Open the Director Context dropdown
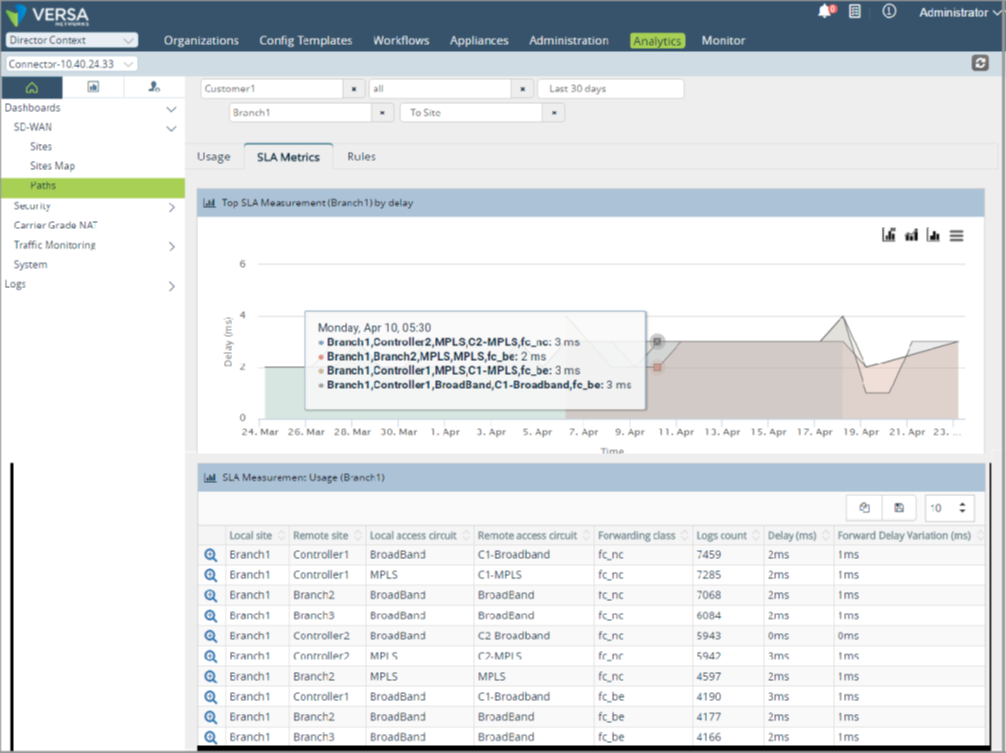 [72, 40]
